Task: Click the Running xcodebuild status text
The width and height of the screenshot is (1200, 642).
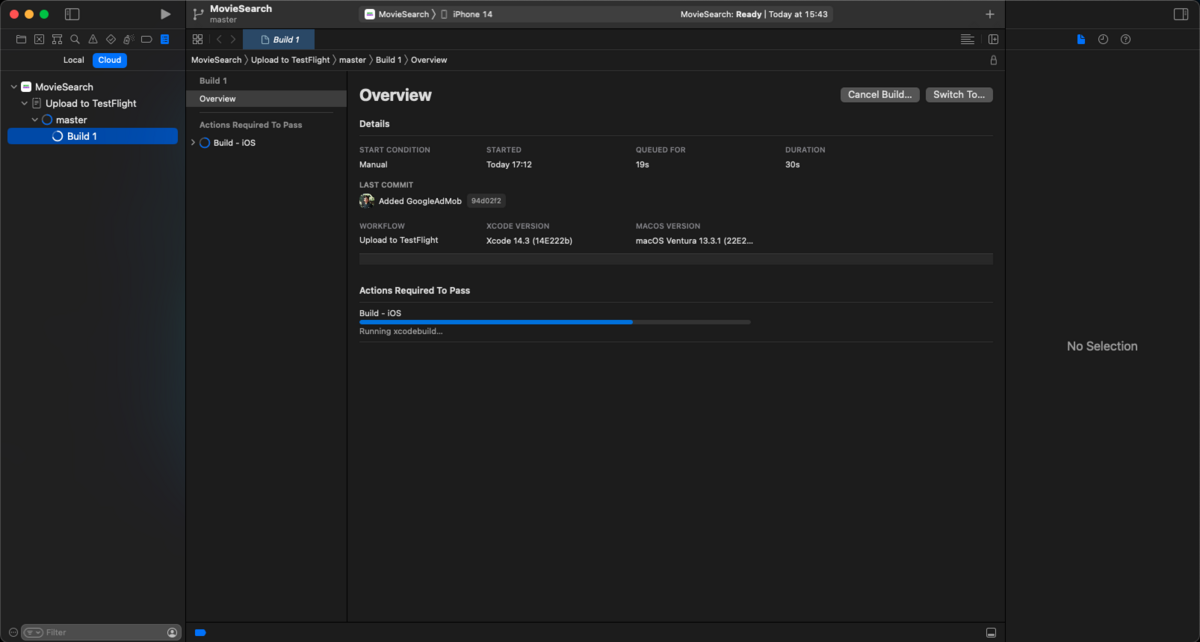Action: point(401,331)
